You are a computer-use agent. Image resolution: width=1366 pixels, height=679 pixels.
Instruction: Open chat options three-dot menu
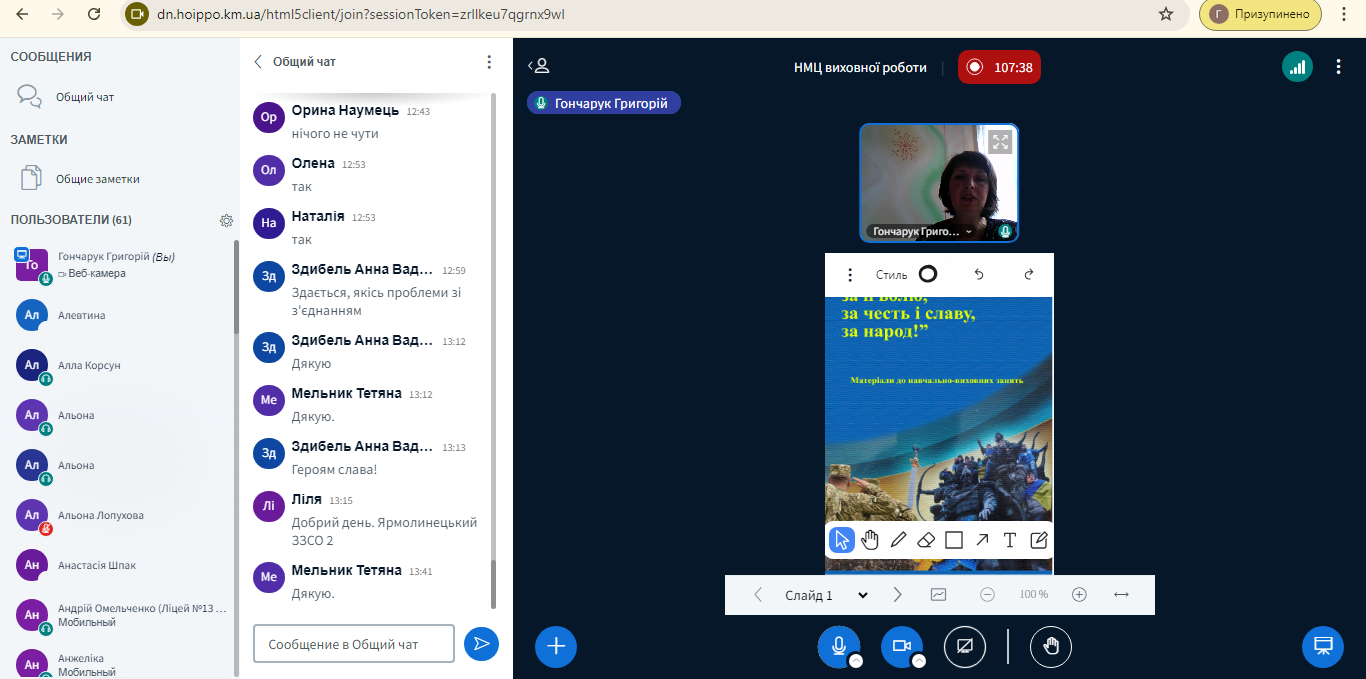(489, 62)
